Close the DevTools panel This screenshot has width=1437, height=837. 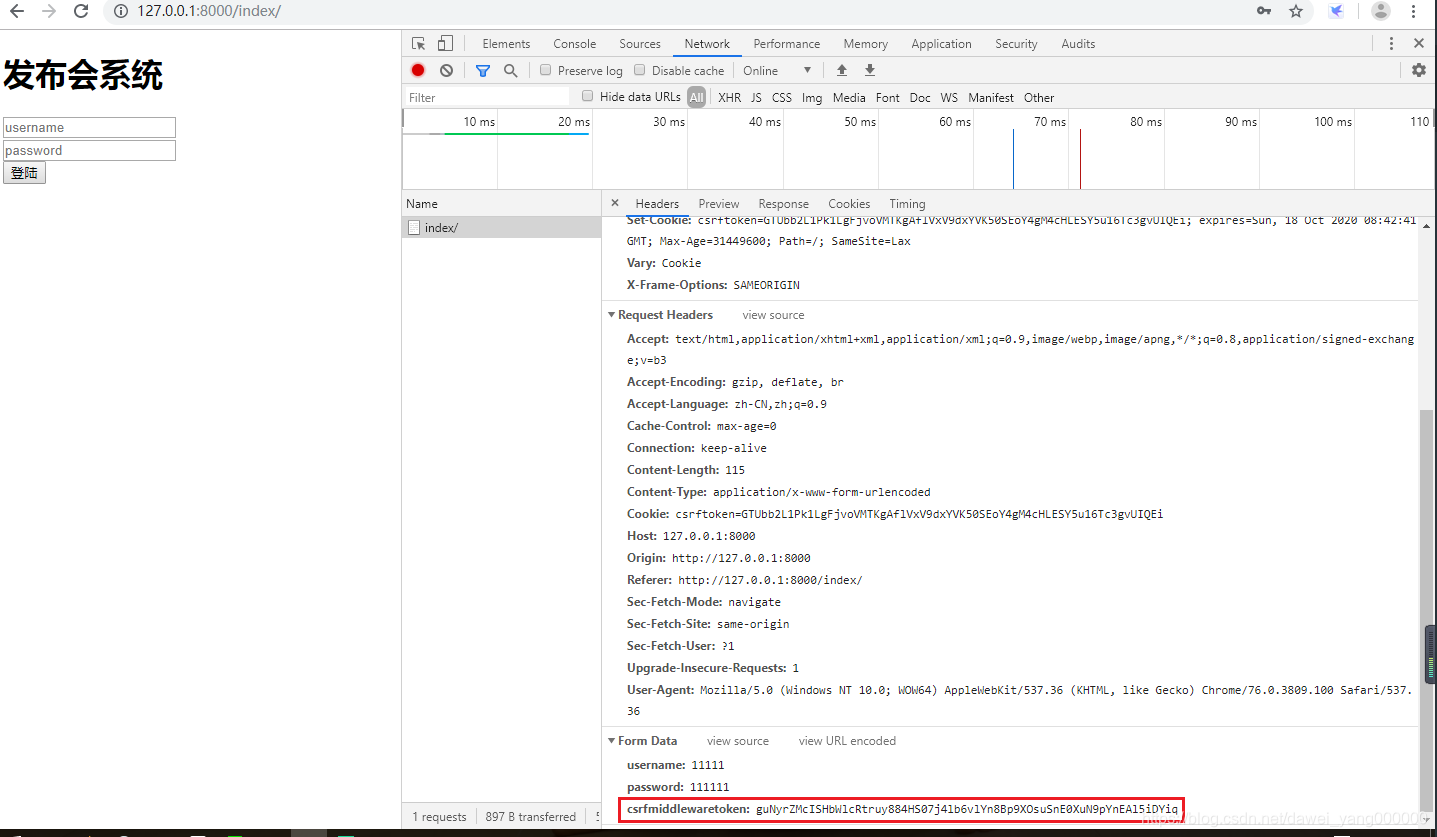click(x=1419, y=43)
